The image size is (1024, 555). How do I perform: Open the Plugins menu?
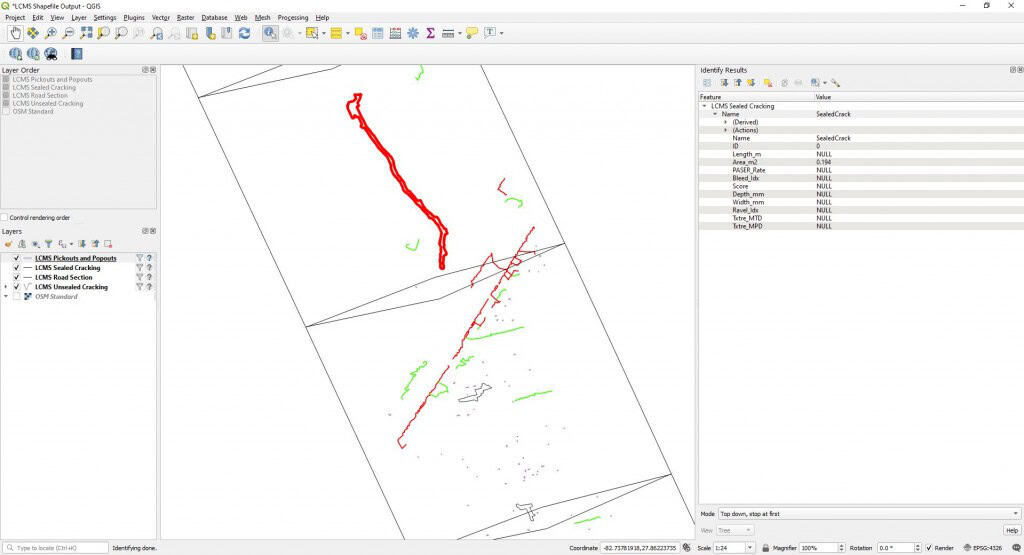pos(134,18)
